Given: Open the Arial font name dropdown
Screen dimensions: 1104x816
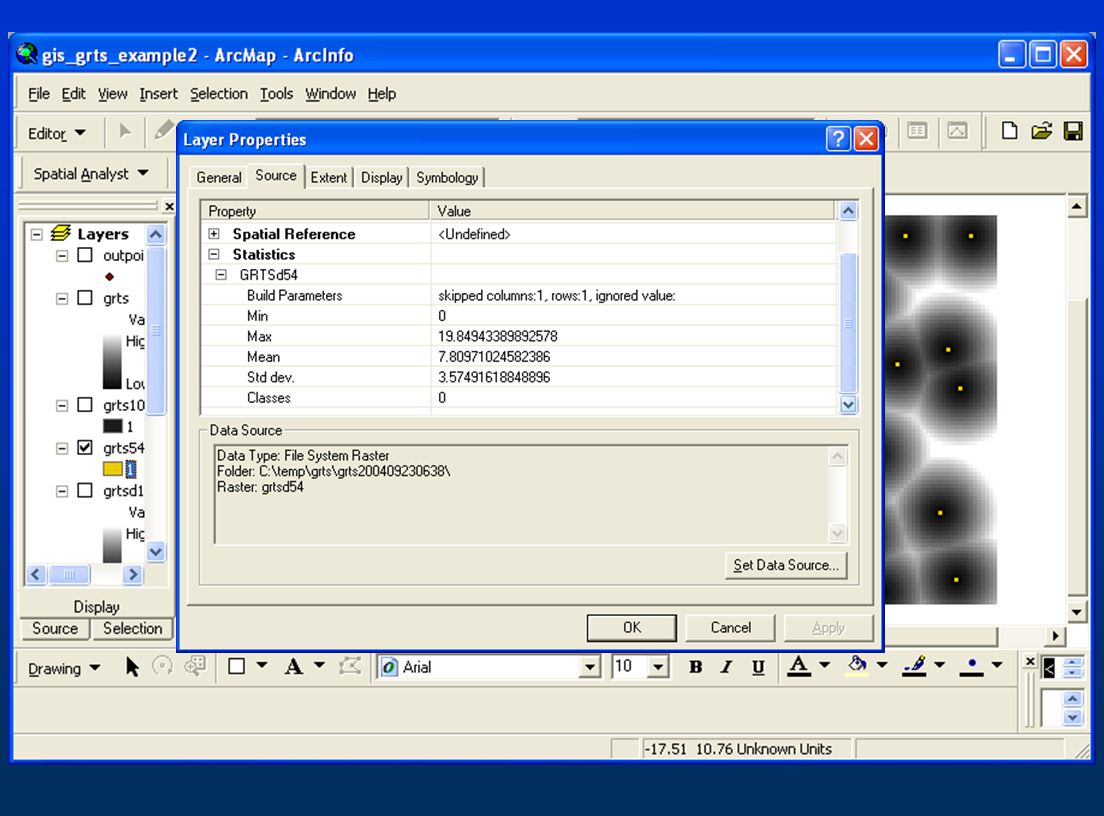Looking at the screenshot, I should coord(590,667).
